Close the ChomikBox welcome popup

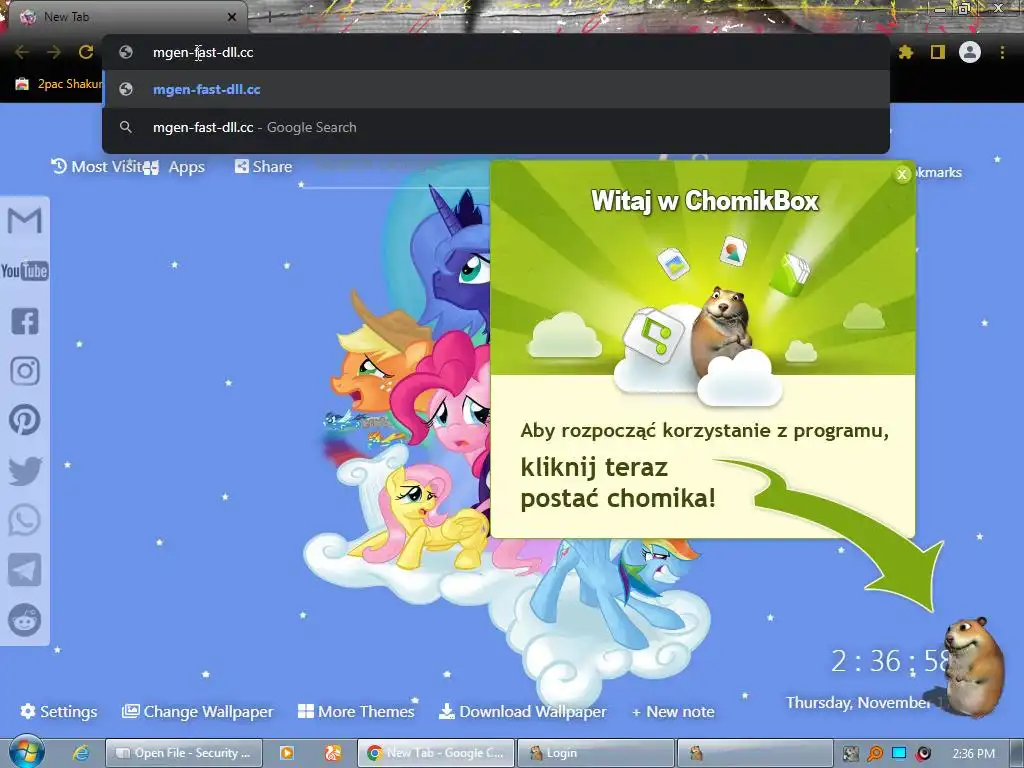(902, 174)
